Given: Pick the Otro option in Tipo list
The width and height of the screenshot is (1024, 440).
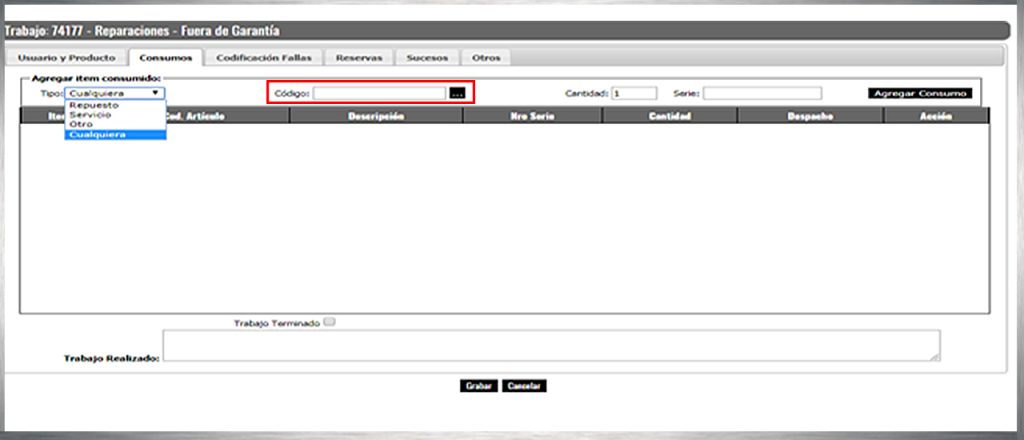Looking at the screenshot, I should click(81, 124).
